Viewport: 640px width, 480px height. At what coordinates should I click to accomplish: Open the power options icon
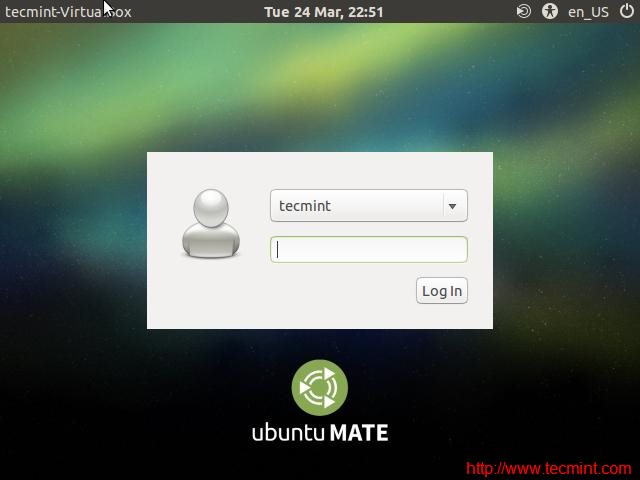pos(627,11)
